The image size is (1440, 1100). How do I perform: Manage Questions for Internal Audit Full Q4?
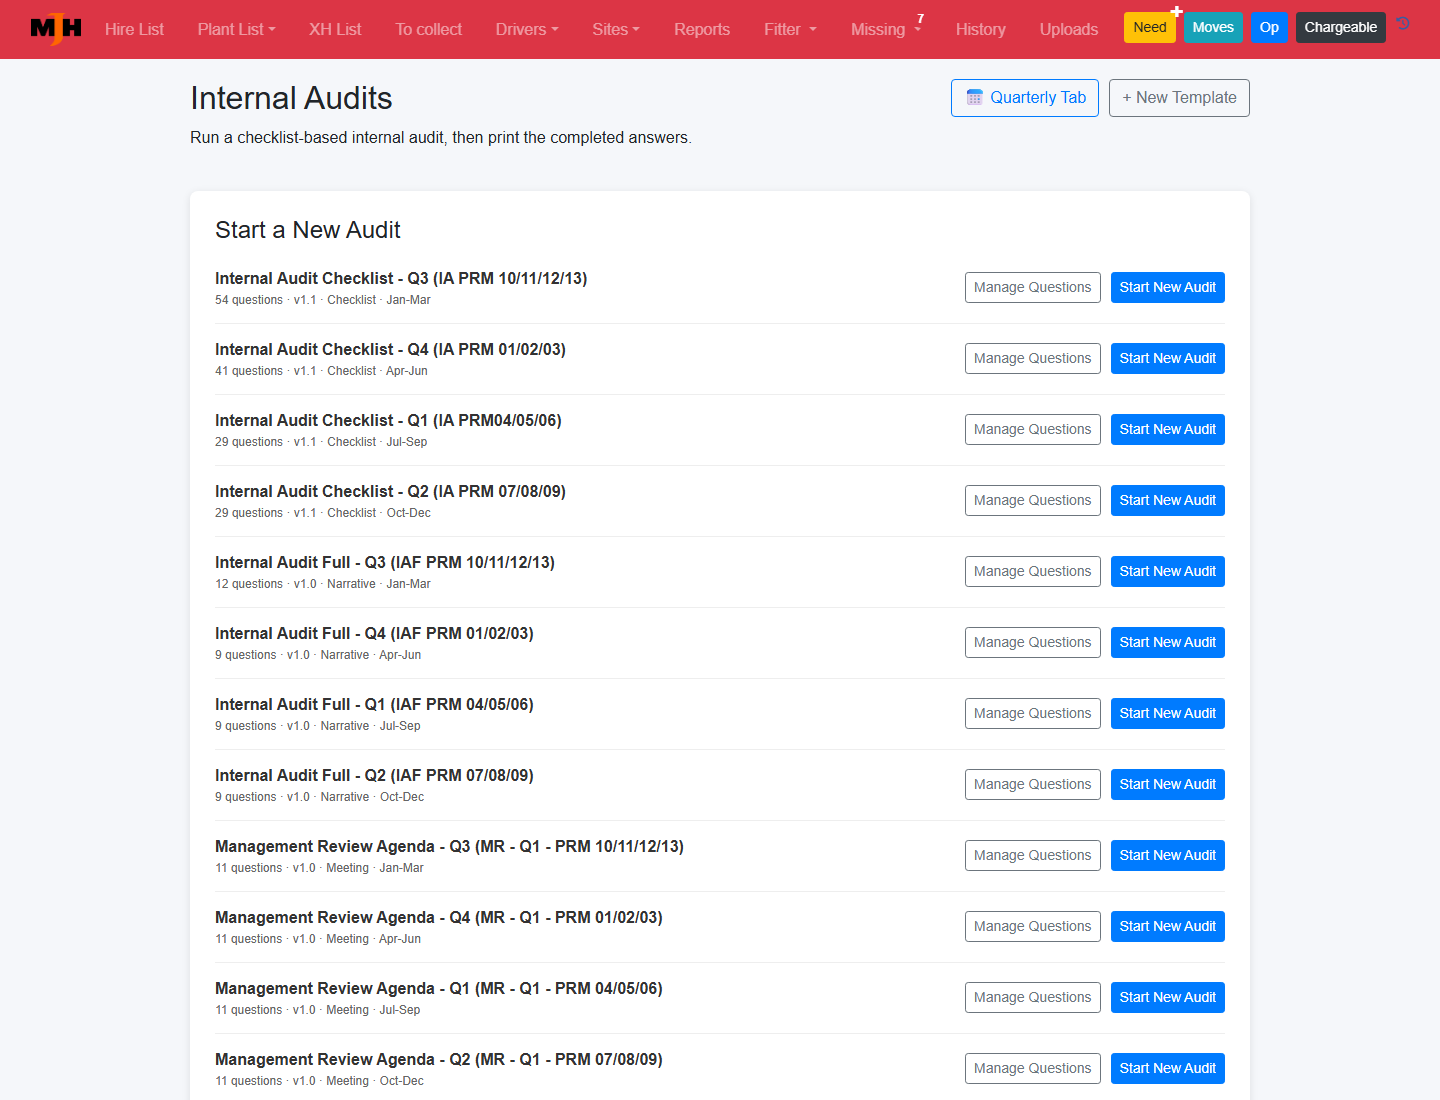[x=1032, y=642]
